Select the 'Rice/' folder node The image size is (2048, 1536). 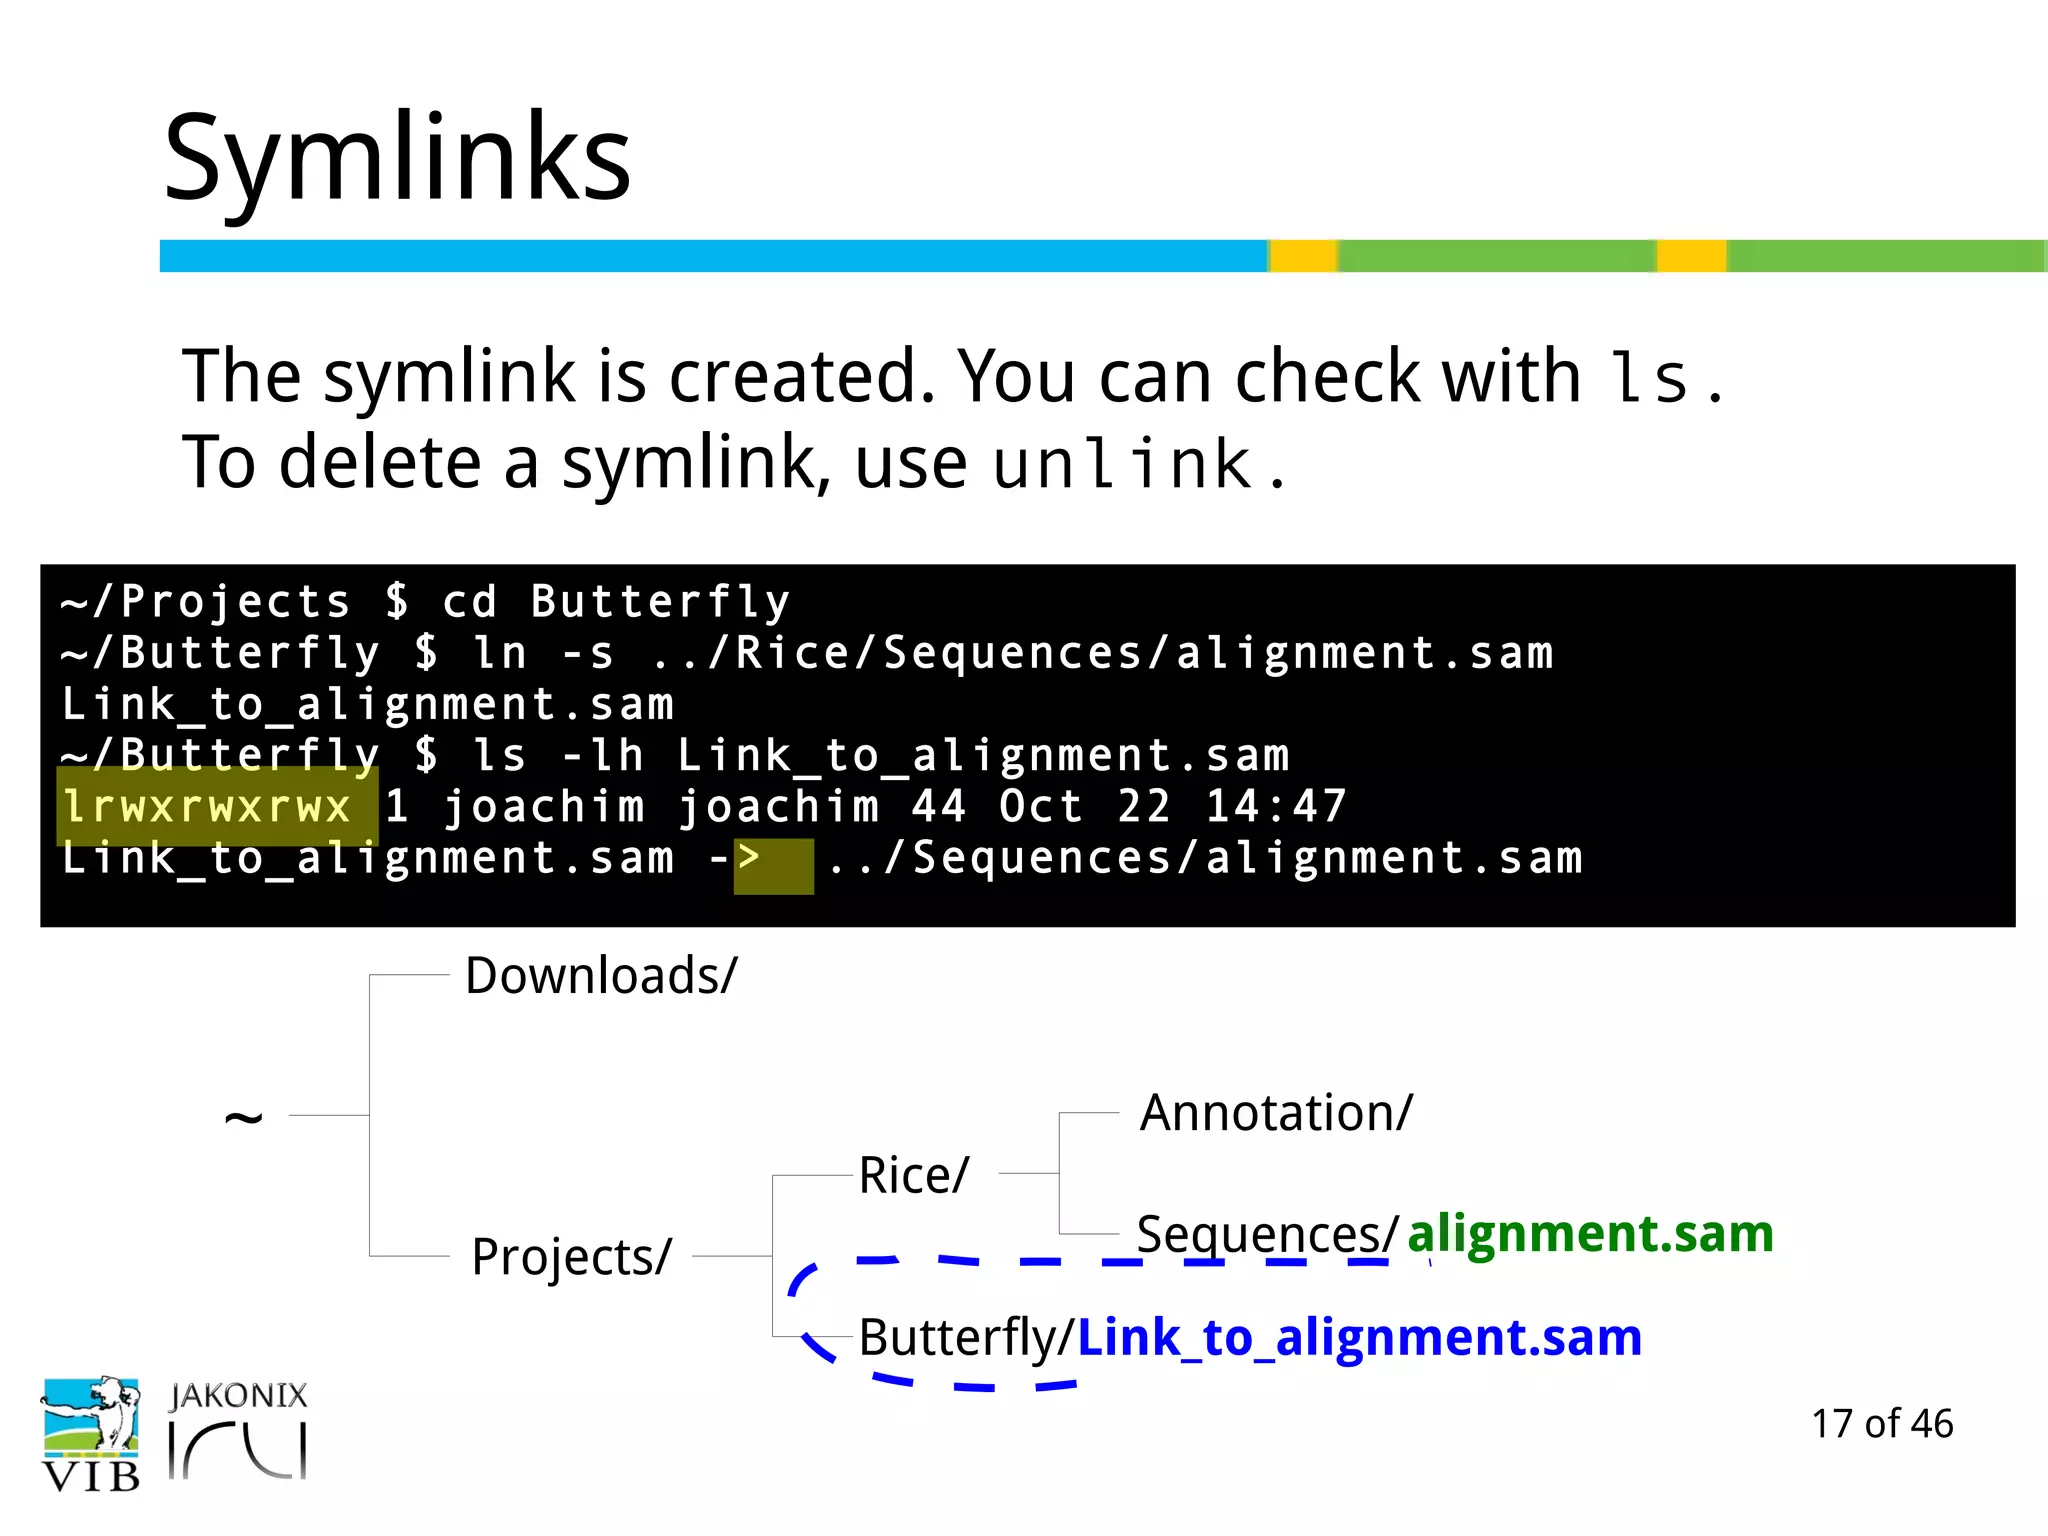tap(914, 1175)
